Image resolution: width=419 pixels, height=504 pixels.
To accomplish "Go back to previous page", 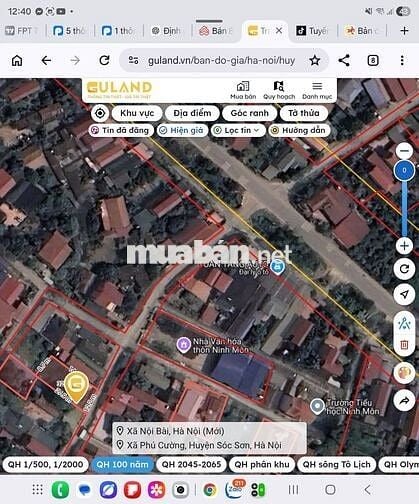I will (46, 60).
